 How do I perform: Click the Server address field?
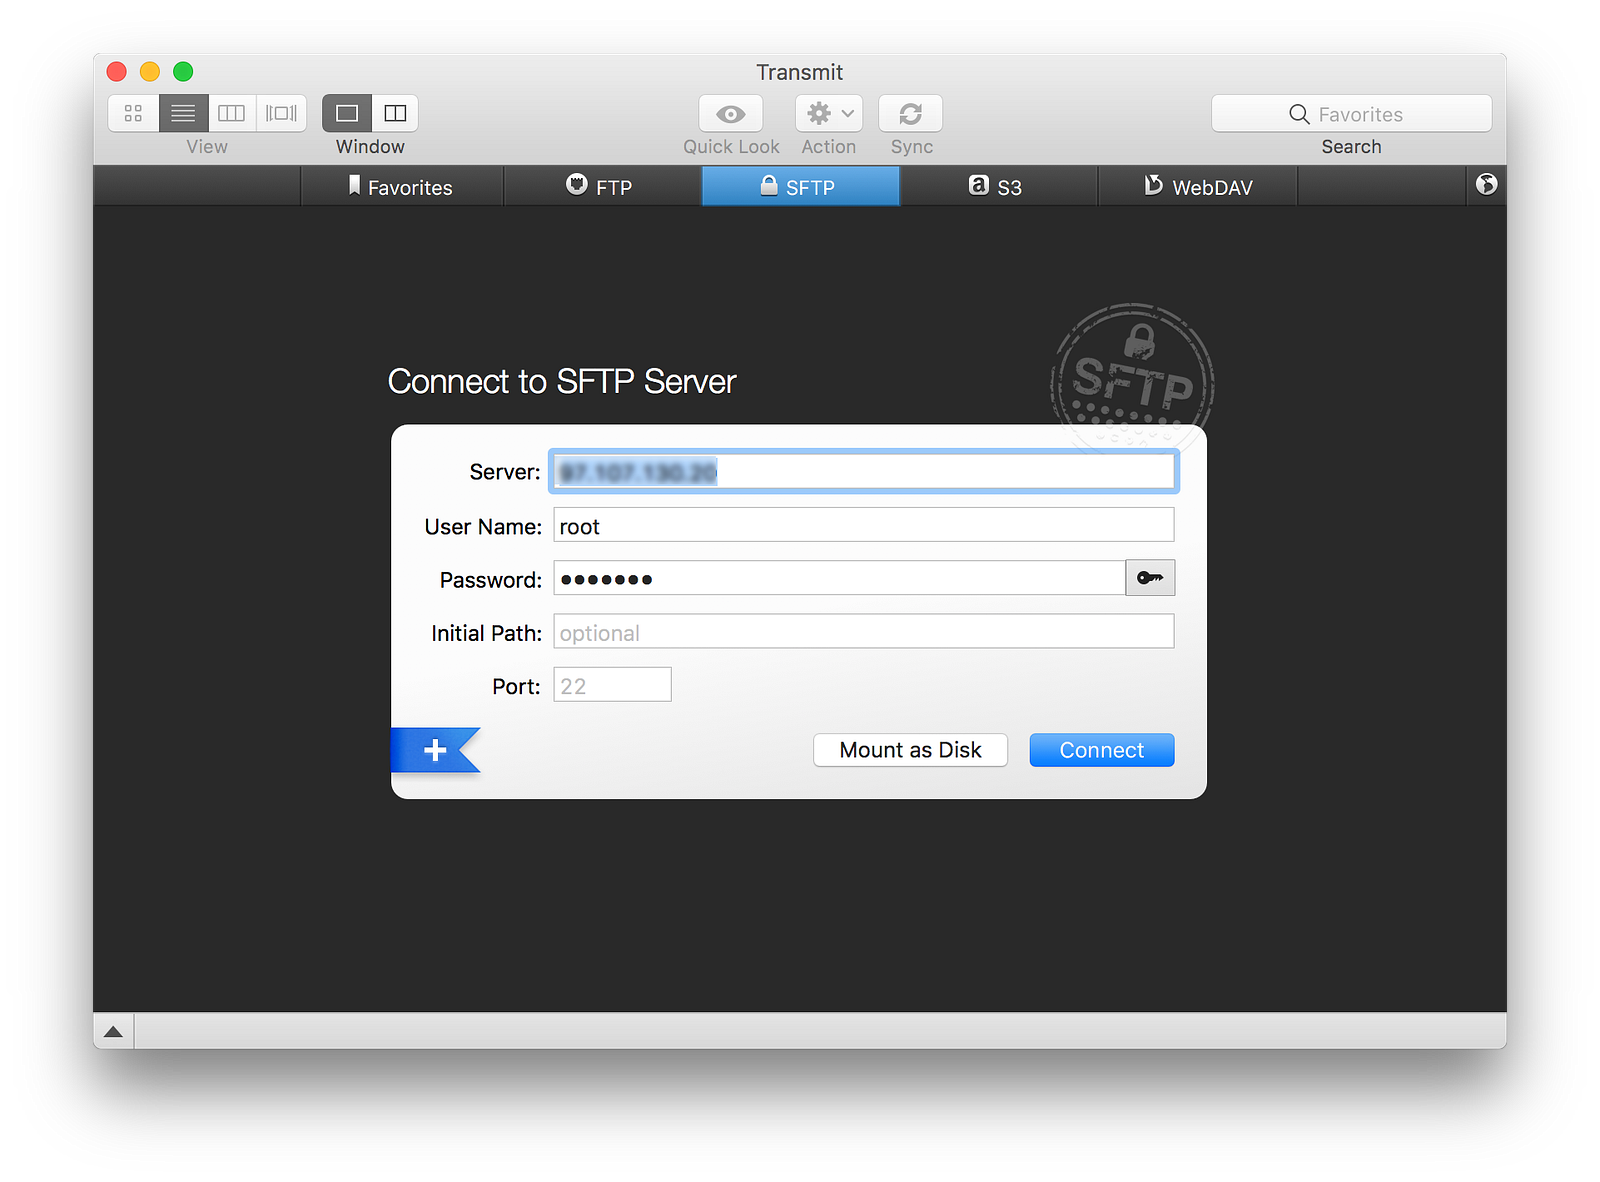tap(864, 472)
